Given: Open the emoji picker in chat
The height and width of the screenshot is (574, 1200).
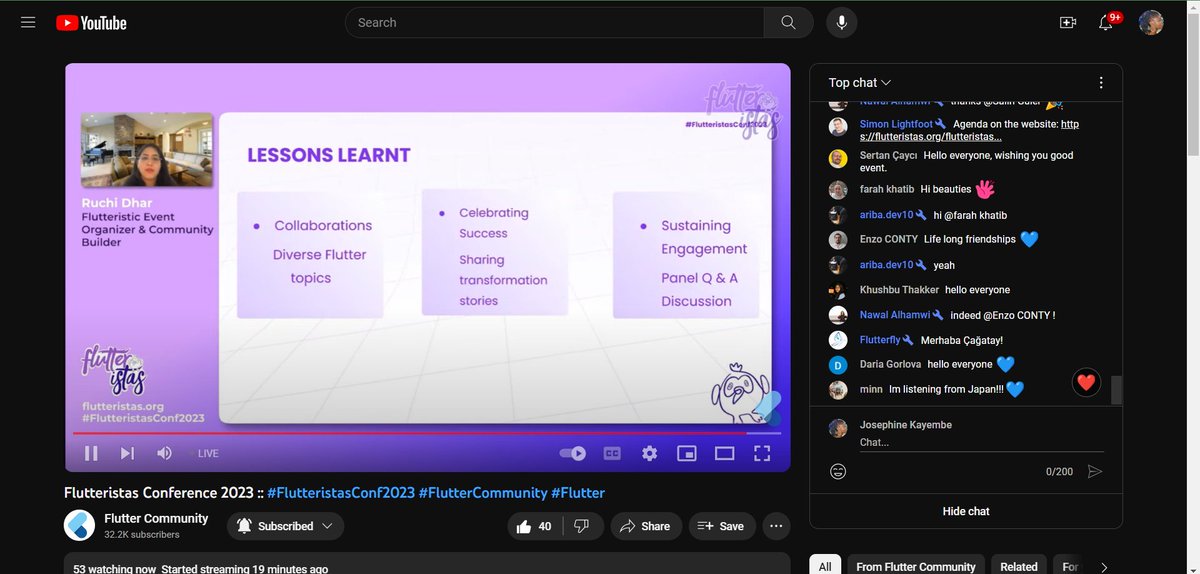Looking at the screenshot, I should click(838, 471).
